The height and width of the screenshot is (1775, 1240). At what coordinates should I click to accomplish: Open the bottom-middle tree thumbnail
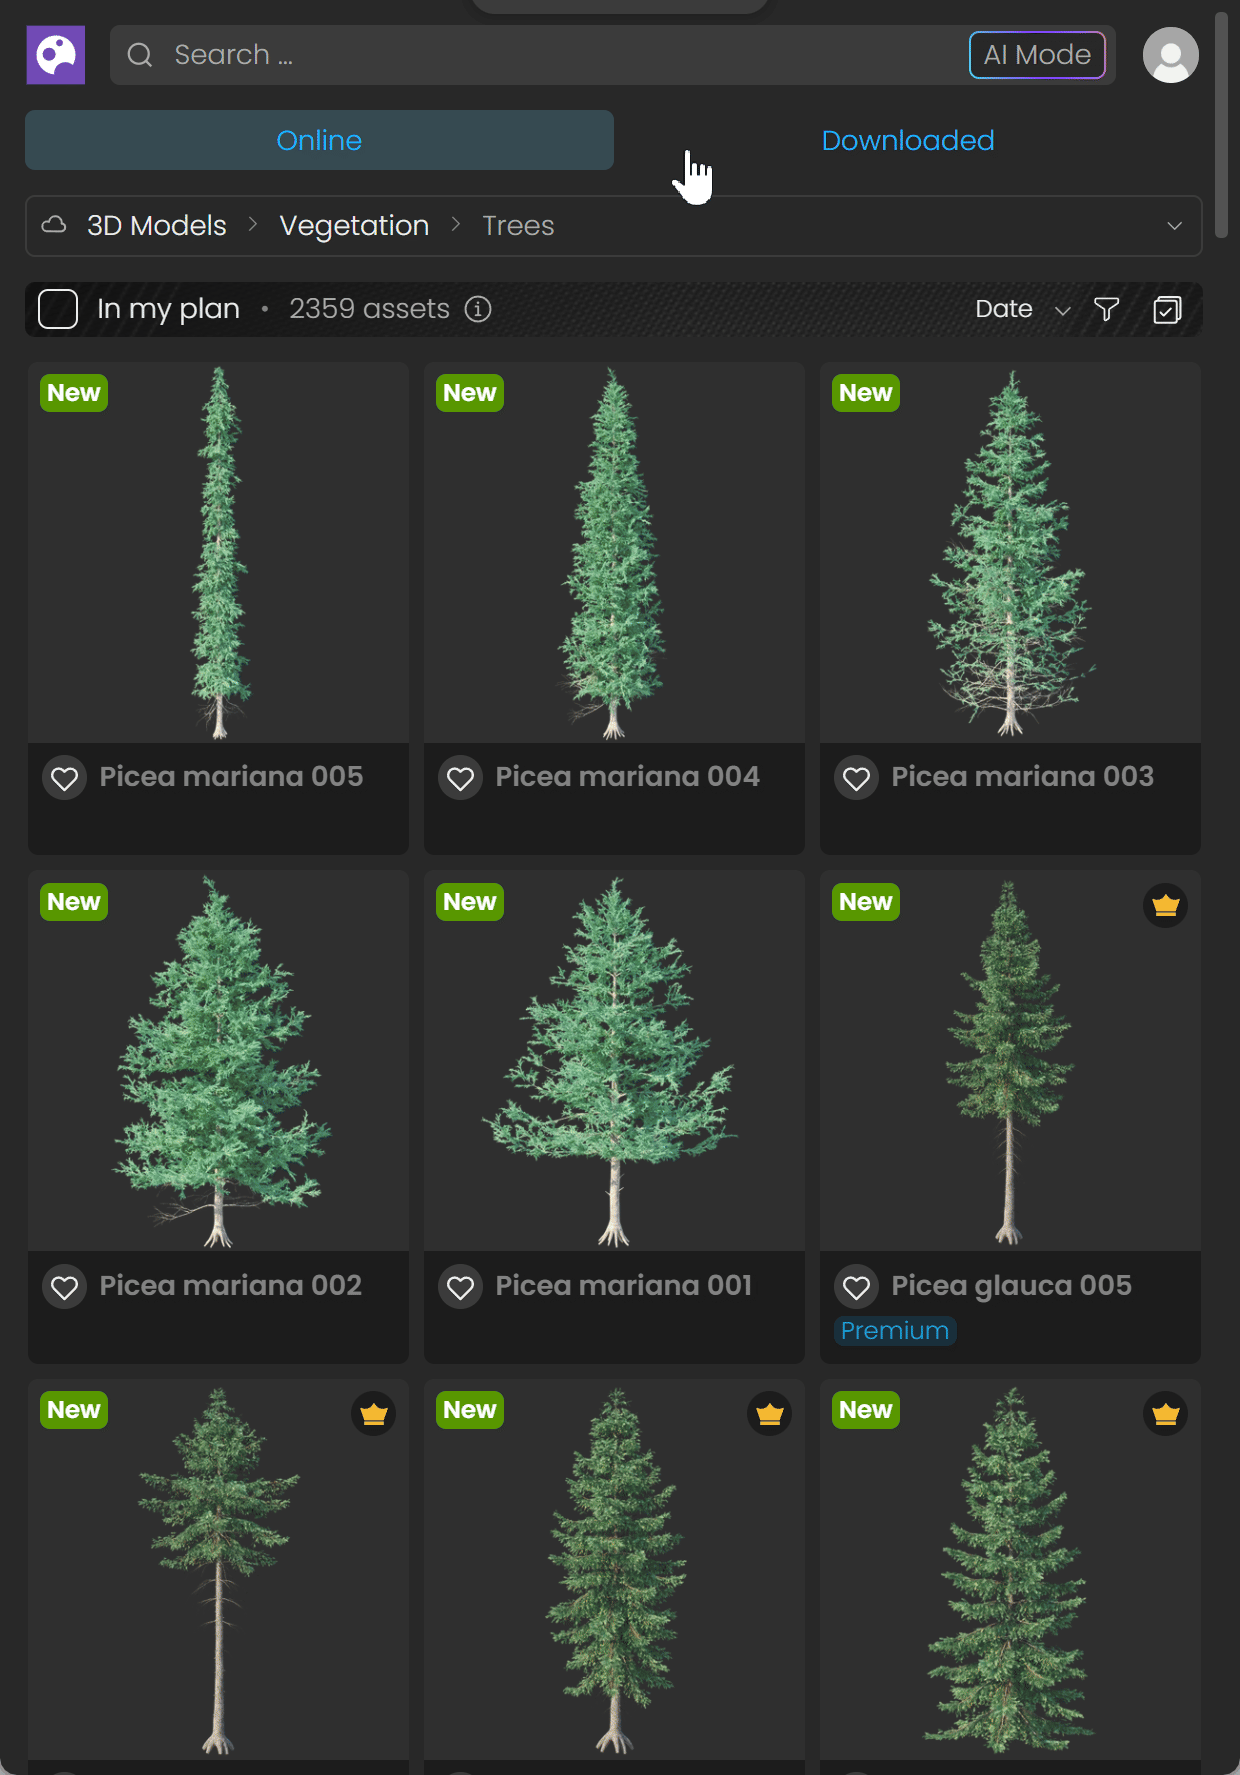[x=615, y=1570]
